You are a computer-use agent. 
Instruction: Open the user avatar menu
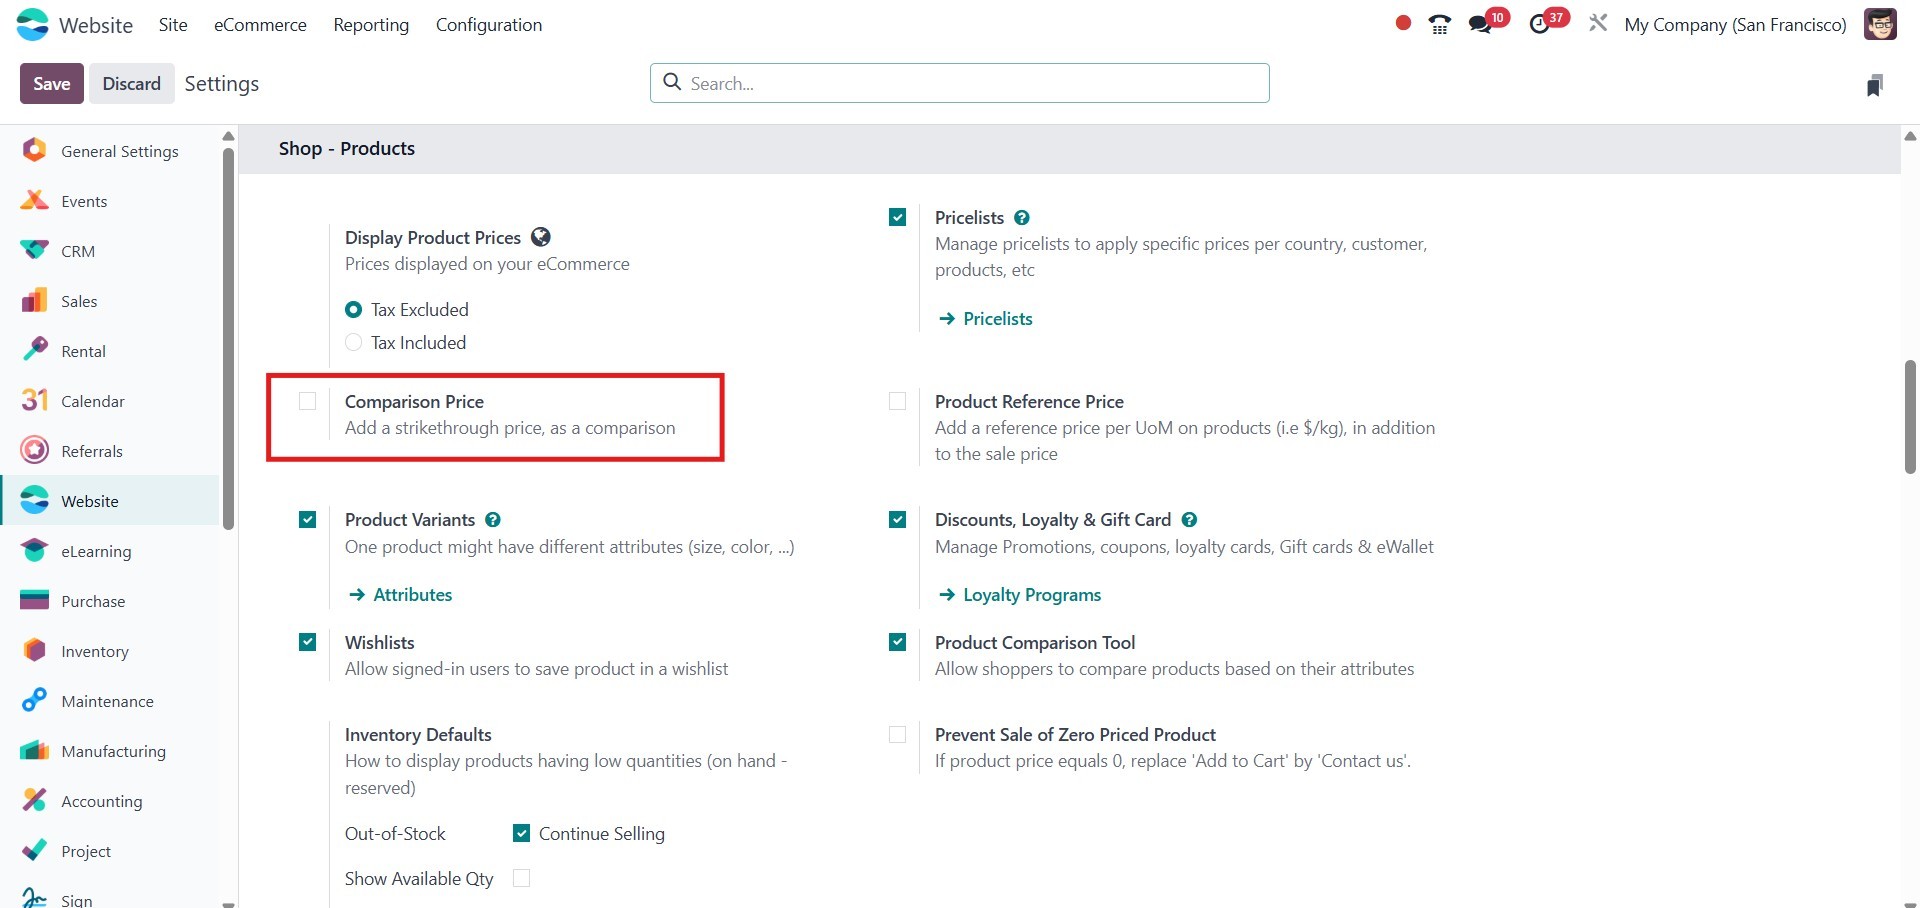pos(1880,25)
